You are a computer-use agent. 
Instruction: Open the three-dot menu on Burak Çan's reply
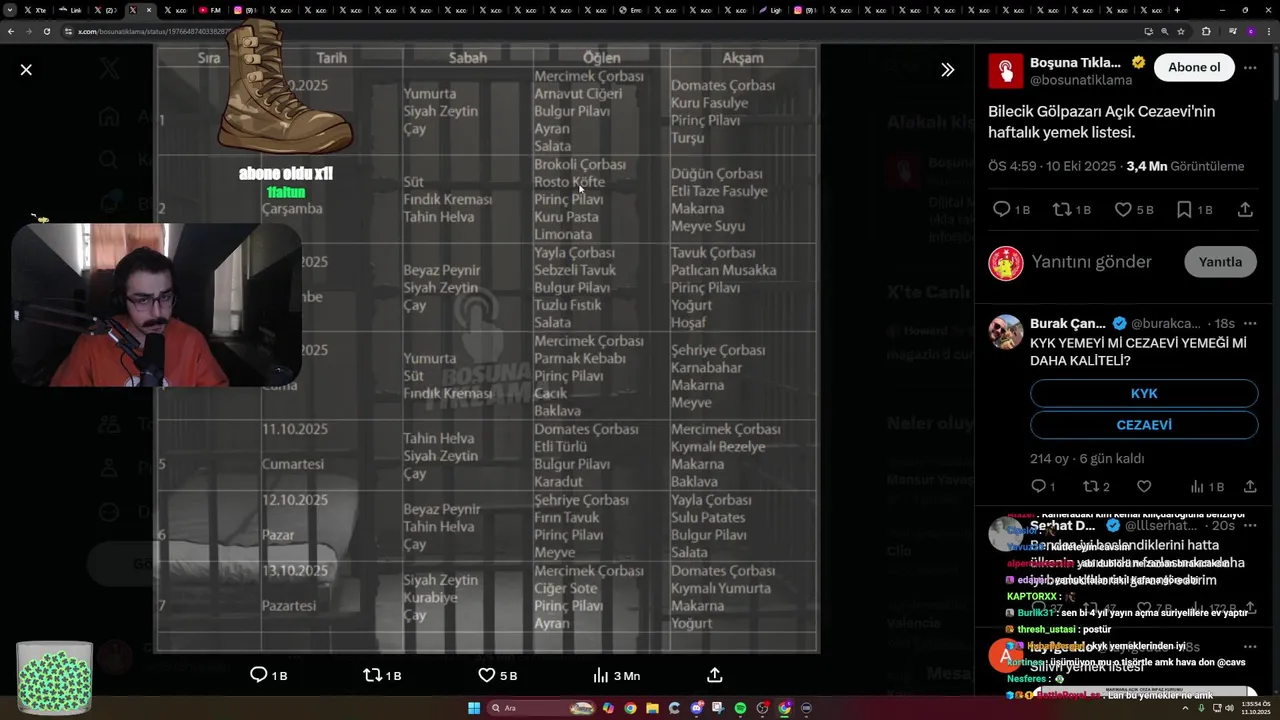[x=1250, y=324]
